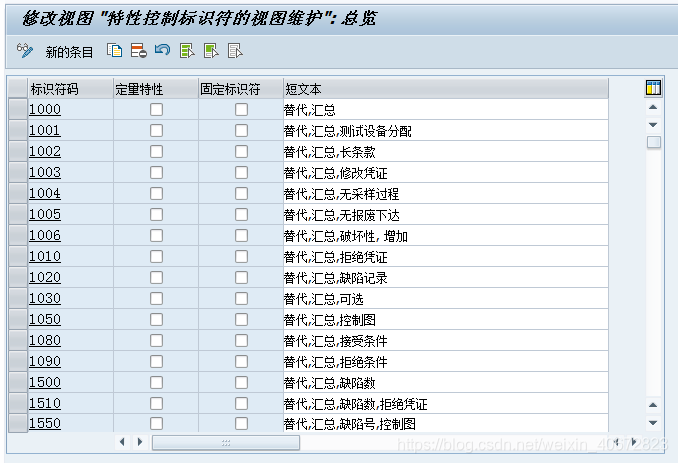Toggle 定量特性 checkbox for row 1050
Viewport: 678px width, 463px height.
tap(157, 319)
